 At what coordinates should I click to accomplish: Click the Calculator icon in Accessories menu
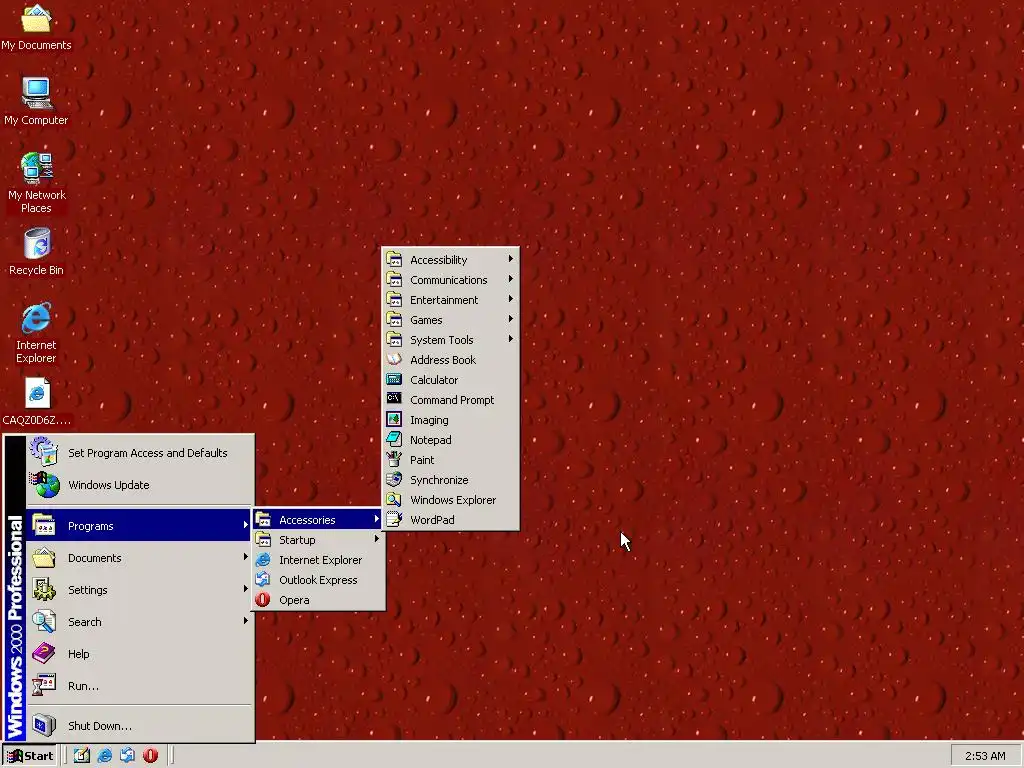pos(394,379)
